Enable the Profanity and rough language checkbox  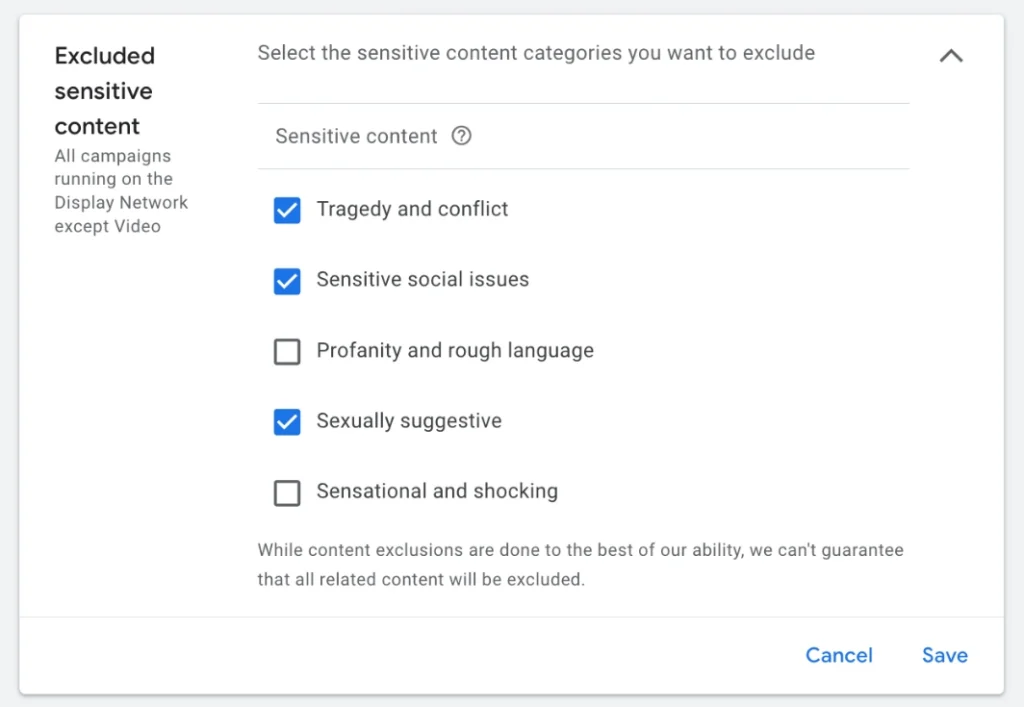287,352
